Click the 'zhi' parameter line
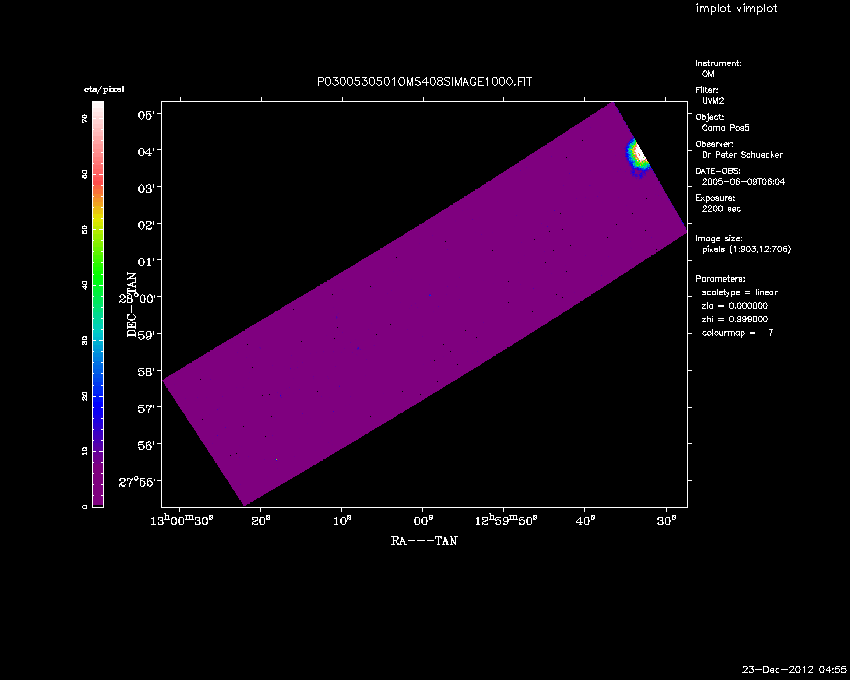The image size is (850, 680). pyautogui.click(x=735, y=319)
